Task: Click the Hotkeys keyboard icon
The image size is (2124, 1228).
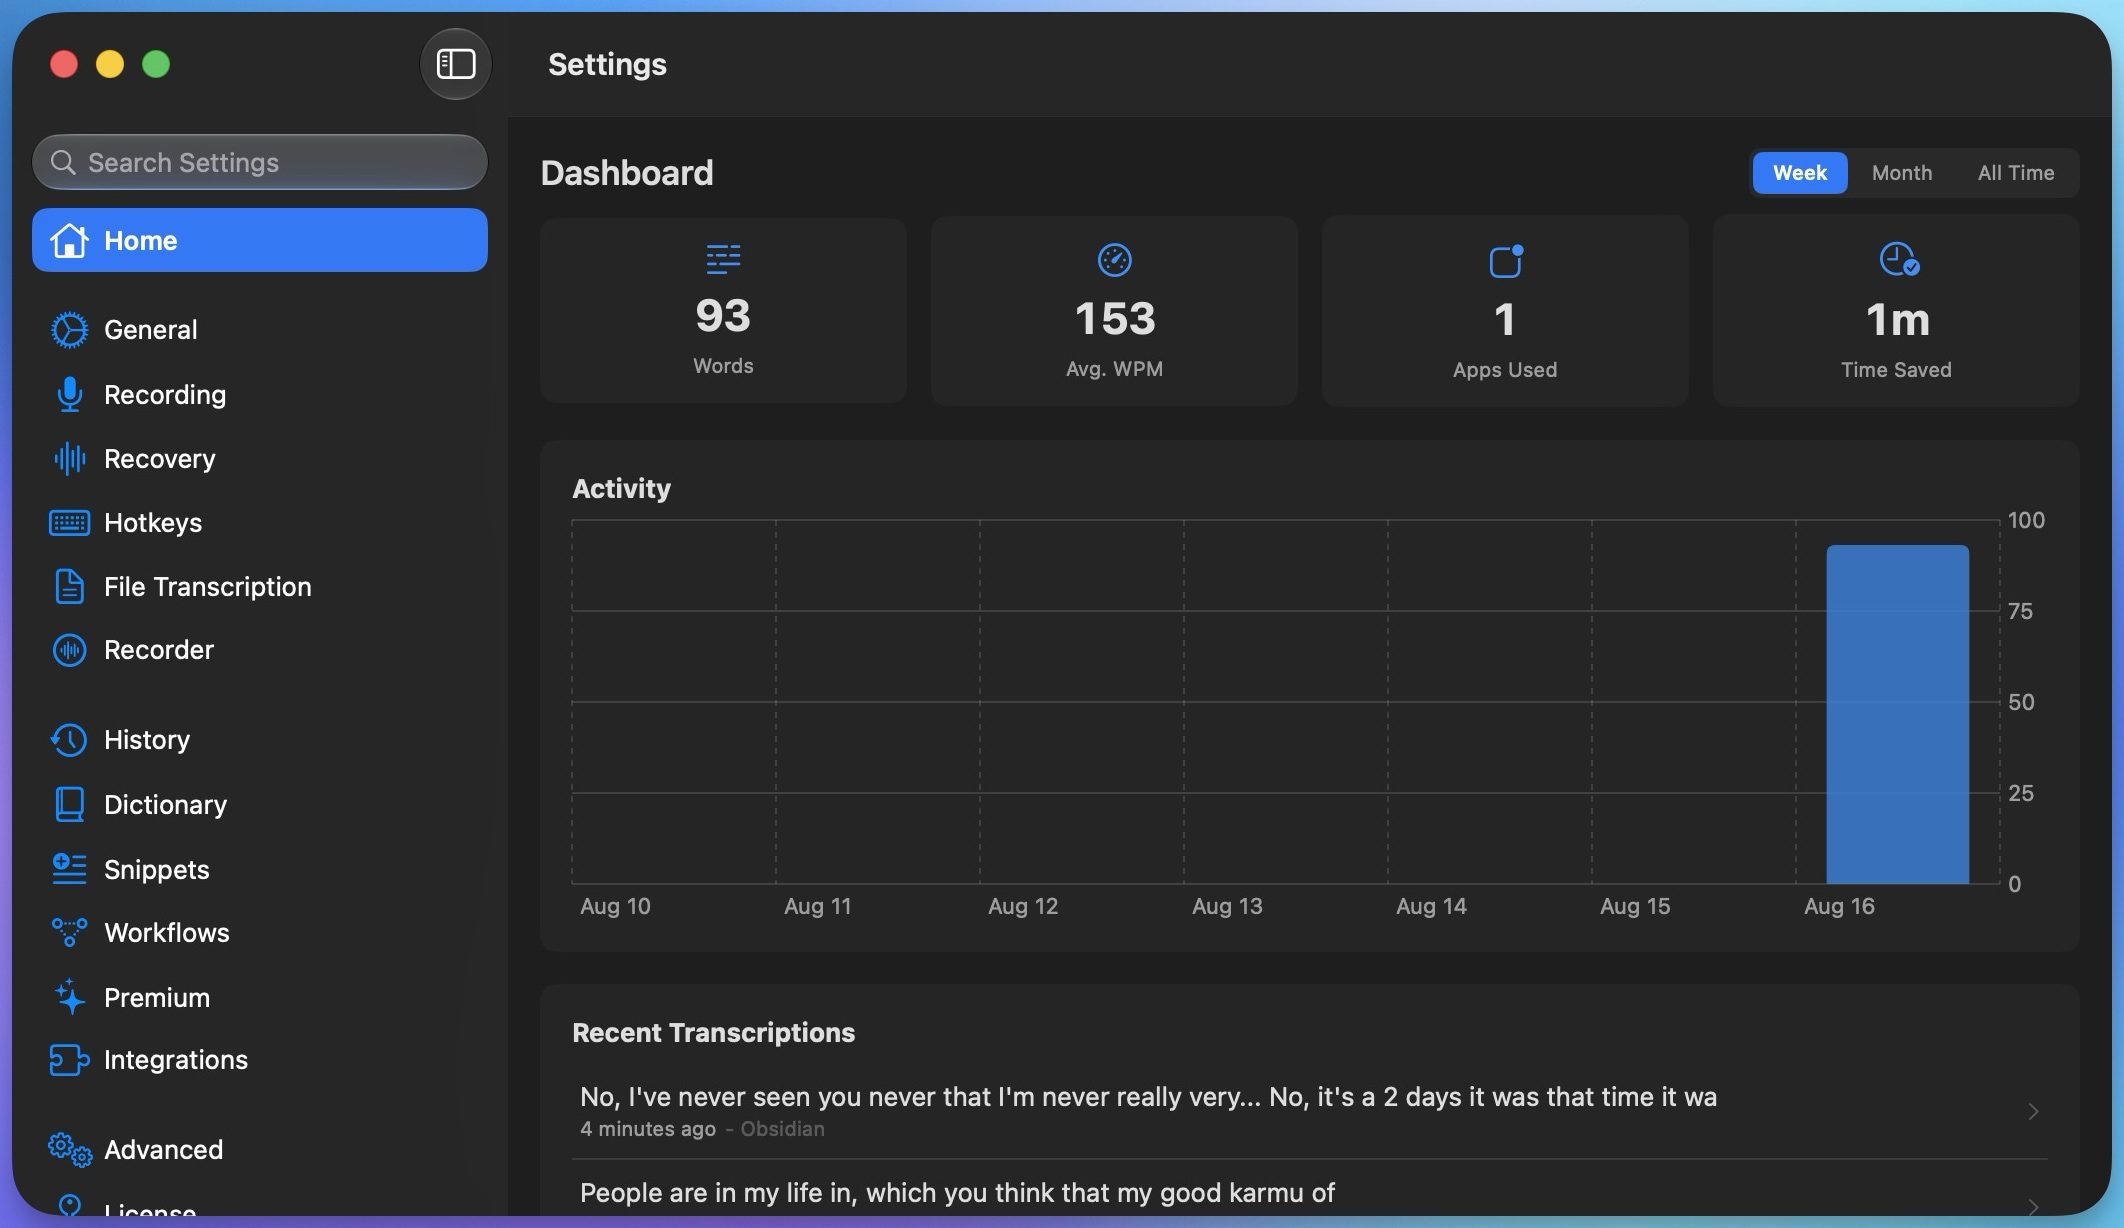Action: pyautogui.click(x=69, y=523)
